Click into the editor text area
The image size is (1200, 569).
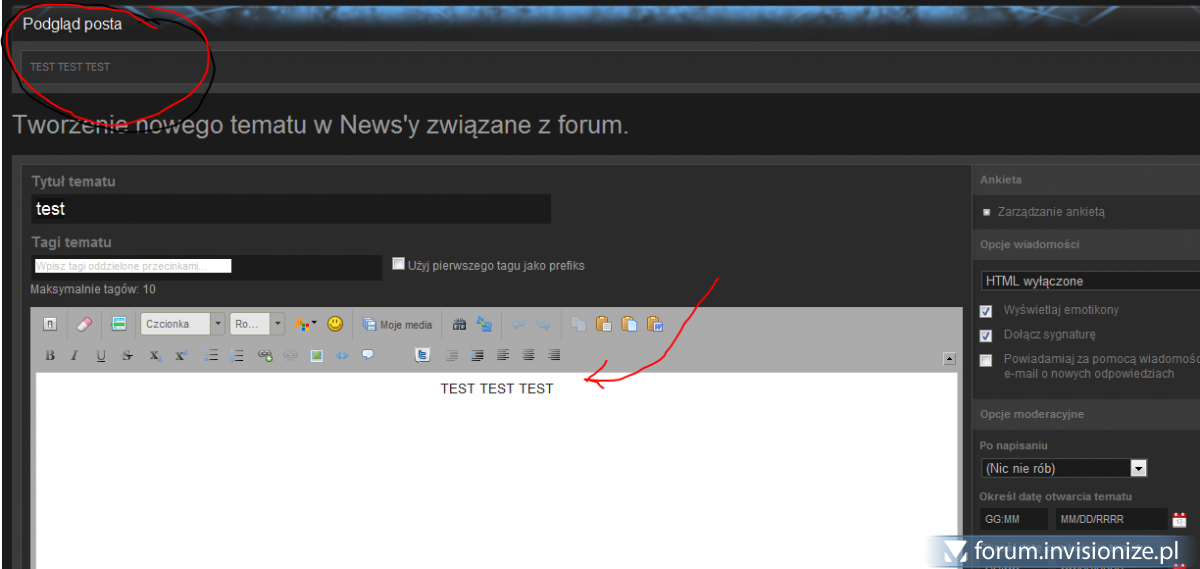pyautogui.click(x=496, y=470)
